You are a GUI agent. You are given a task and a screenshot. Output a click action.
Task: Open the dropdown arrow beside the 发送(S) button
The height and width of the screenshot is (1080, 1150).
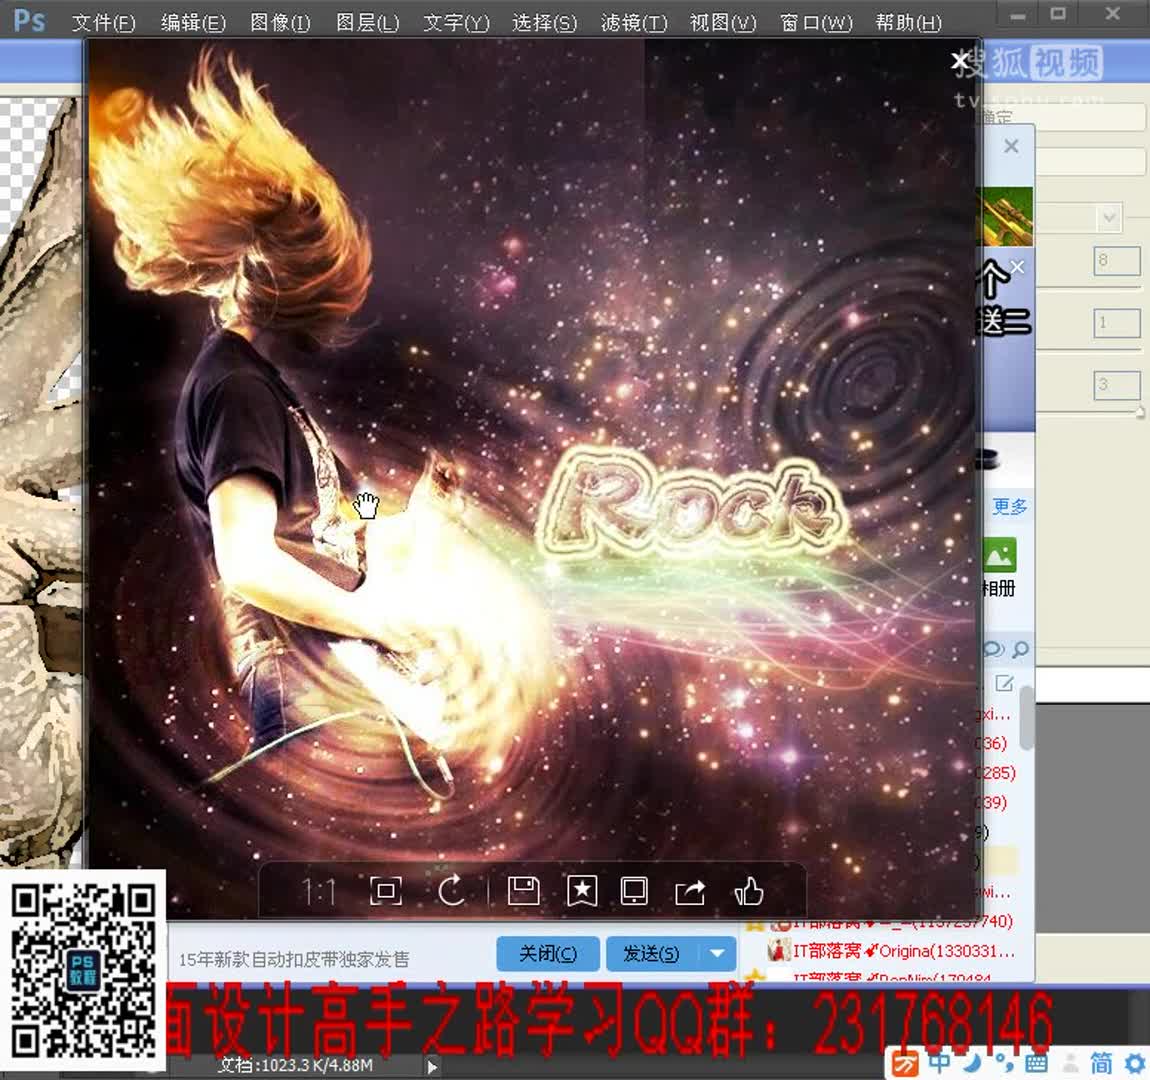(717, 953)
